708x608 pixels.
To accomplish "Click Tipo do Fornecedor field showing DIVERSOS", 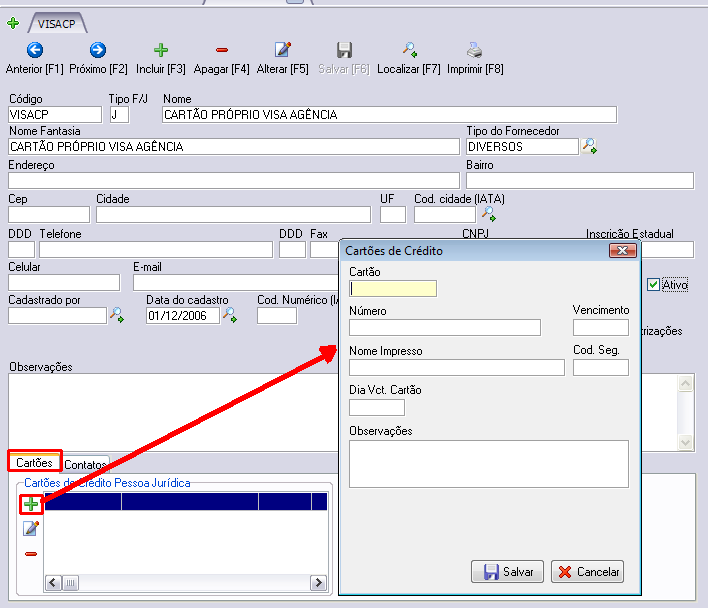I will (x=522, y=147).
